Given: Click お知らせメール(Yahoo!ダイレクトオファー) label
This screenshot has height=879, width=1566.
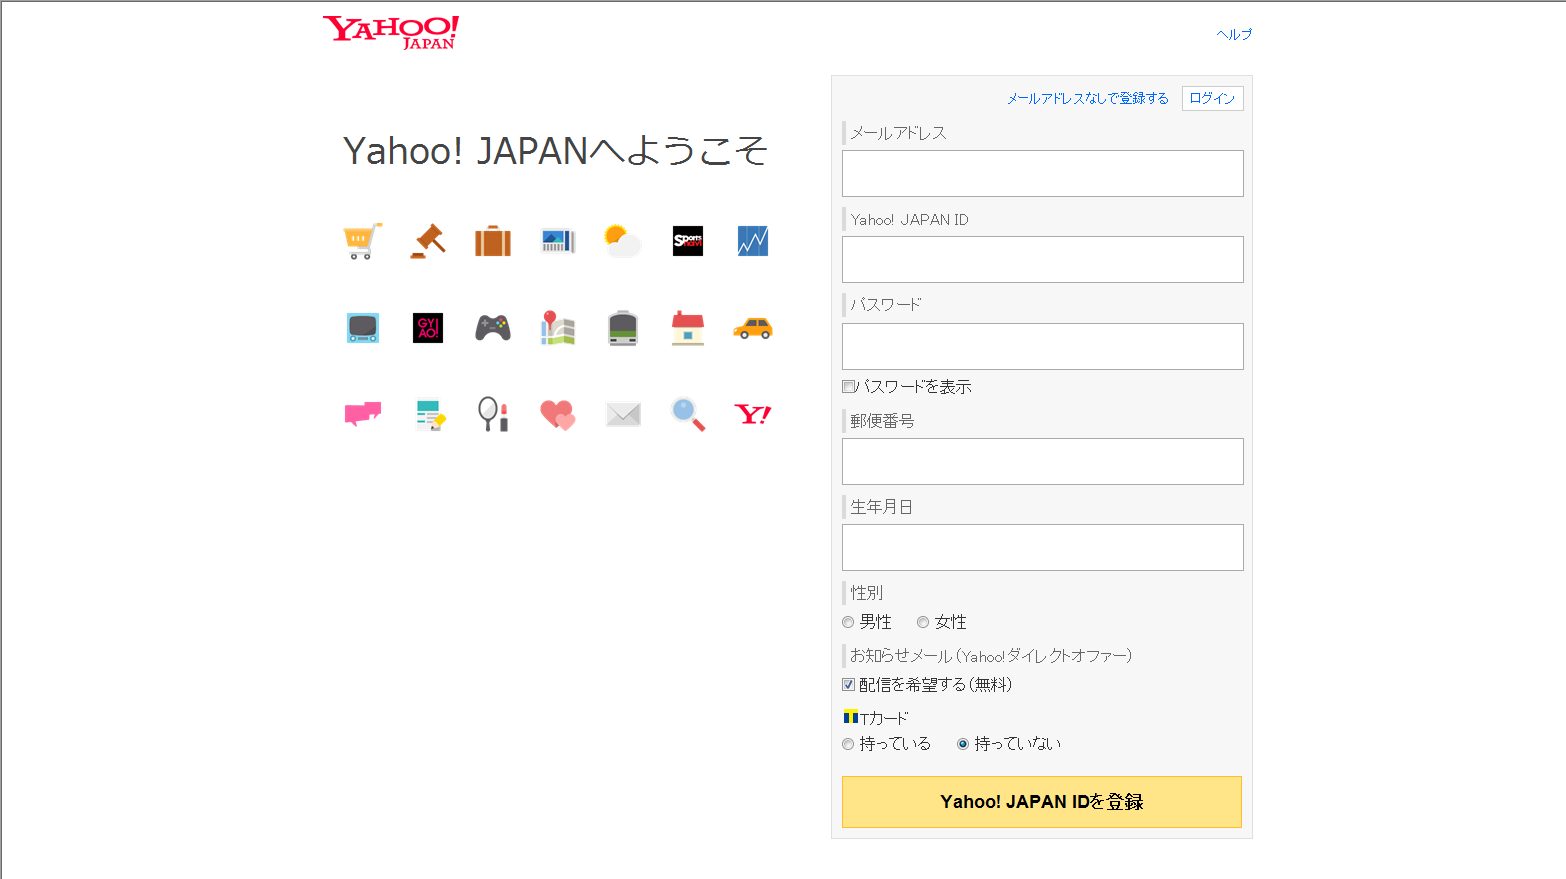Looking at the screenshot, I should tap(991, 656).
